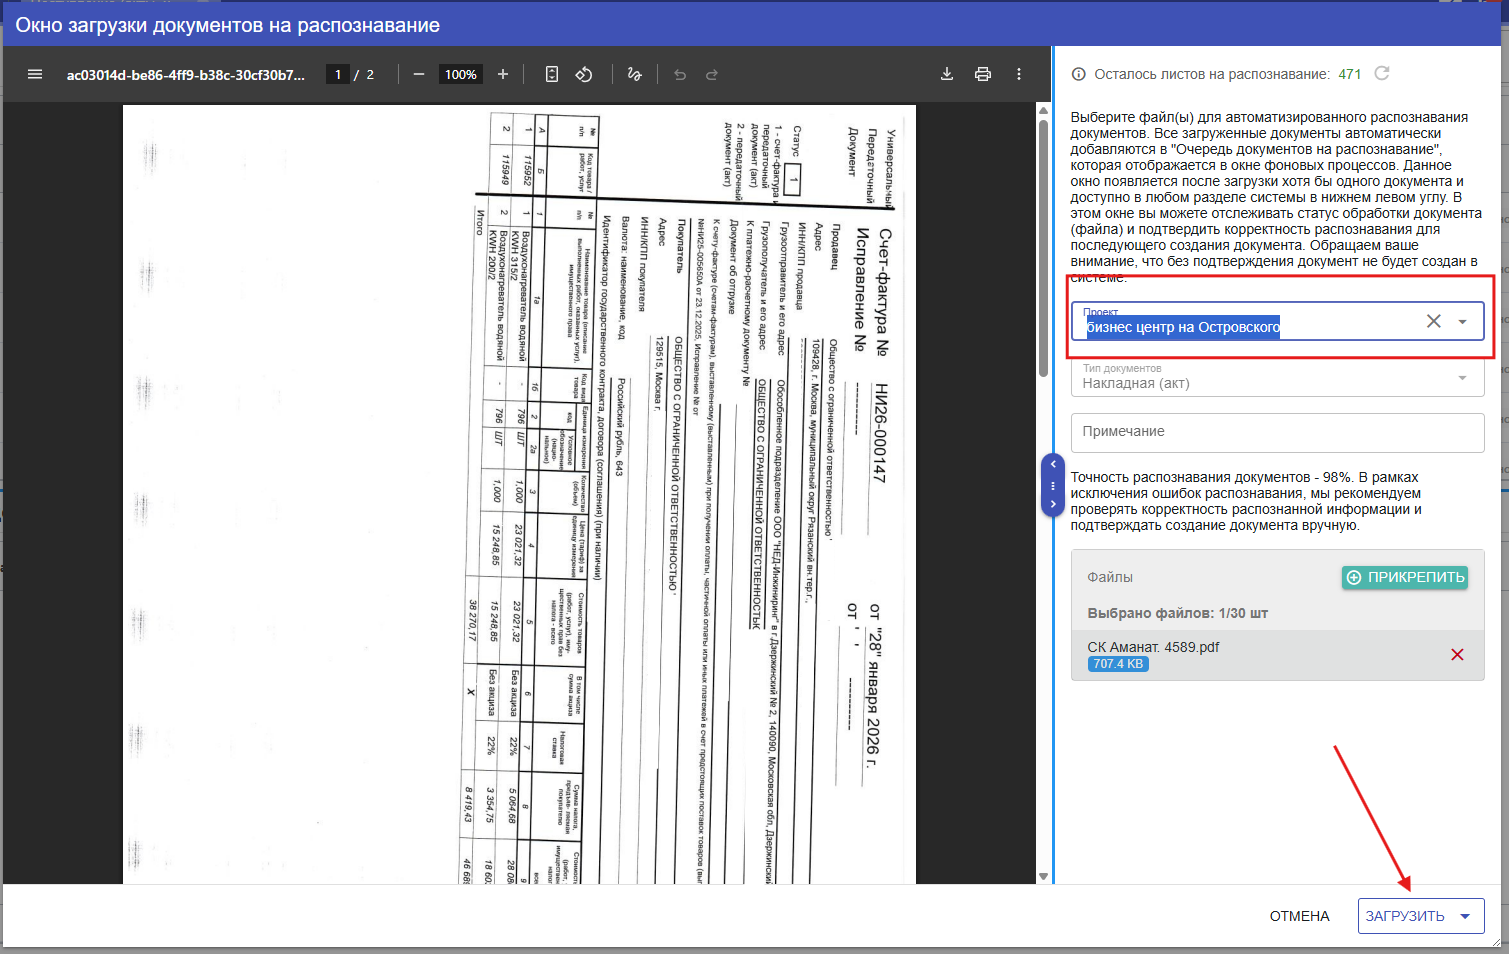Click the fit to page icon

coord(552,75)
